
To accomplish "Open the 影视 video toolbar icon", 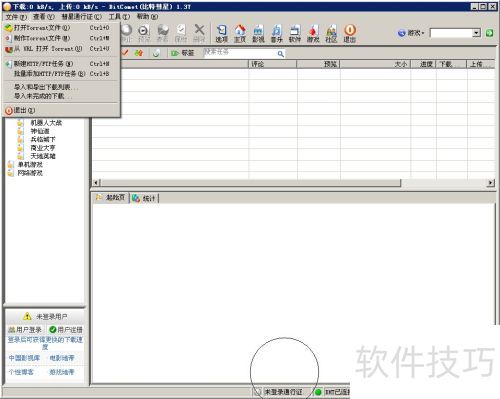I will pos(258,34).
